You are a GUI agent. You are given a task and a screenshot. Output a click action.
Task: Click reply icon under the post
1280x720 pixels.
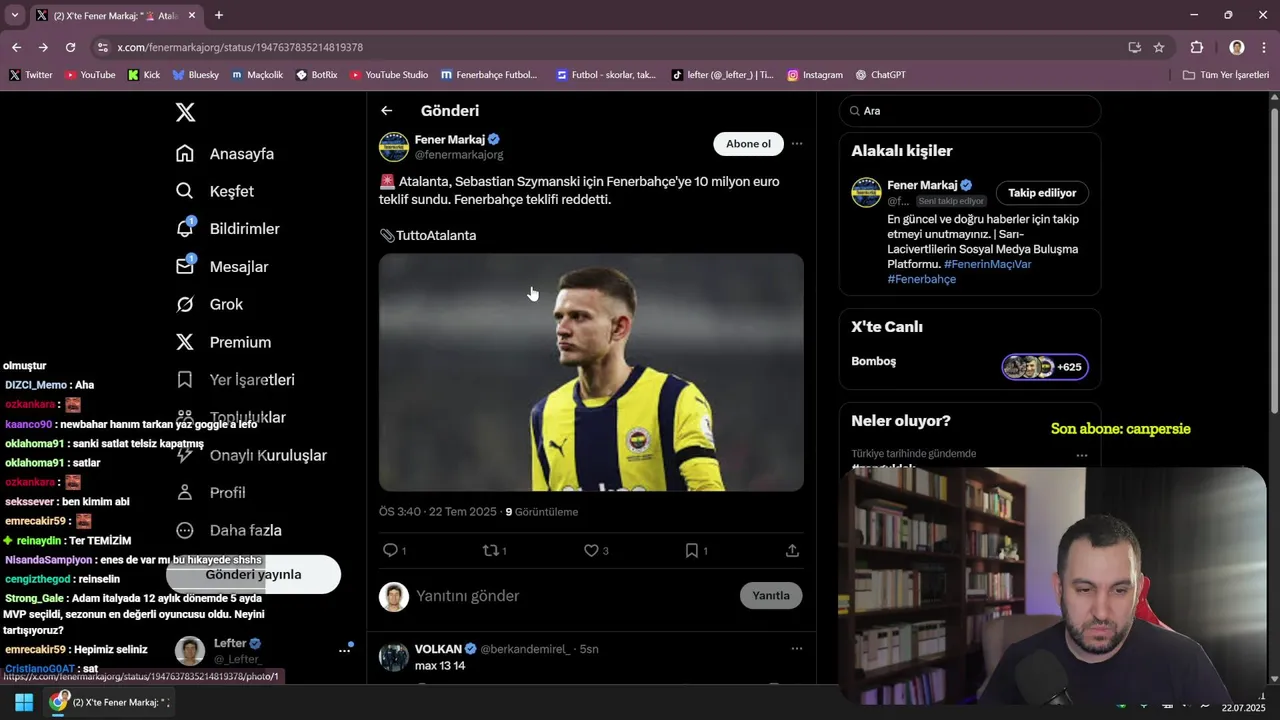click(x=391, y=550)
